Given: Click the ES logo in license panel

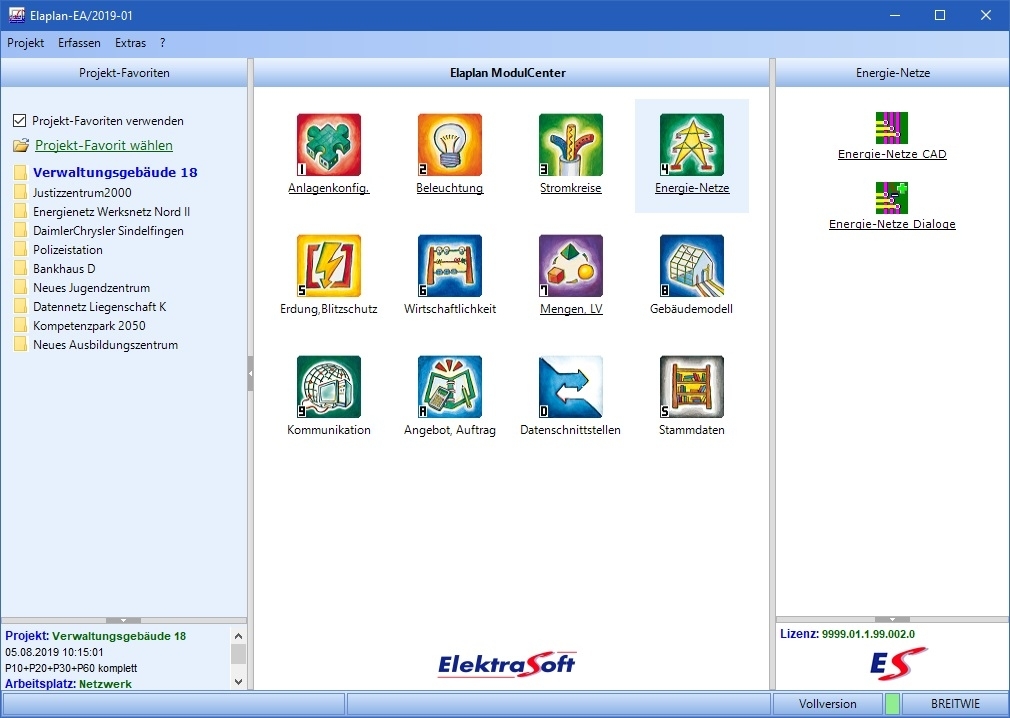Looking at the screenshot, I should (899, 663).
